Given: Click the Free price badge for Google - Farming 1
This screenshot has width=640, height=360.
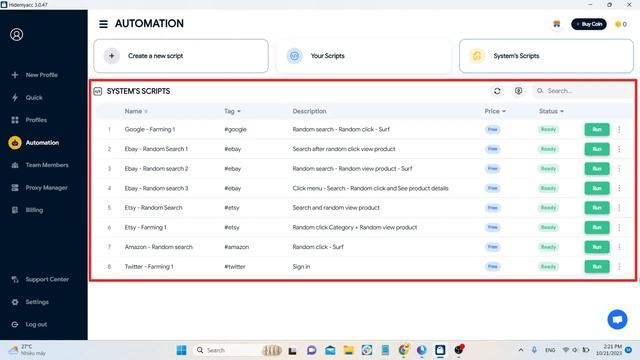Looking at the screenshot, I should [493, 129].
